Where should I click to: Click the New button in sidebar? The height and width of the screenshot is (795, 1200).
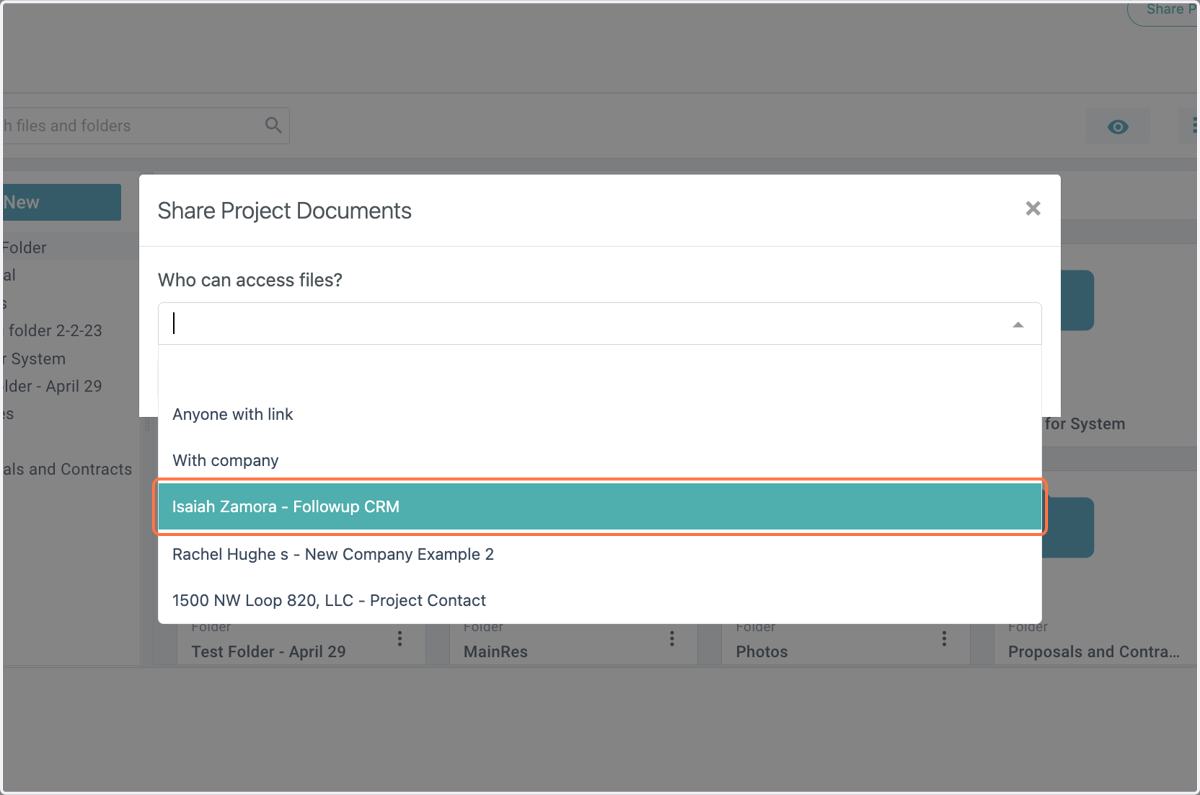tap(62, 202)
